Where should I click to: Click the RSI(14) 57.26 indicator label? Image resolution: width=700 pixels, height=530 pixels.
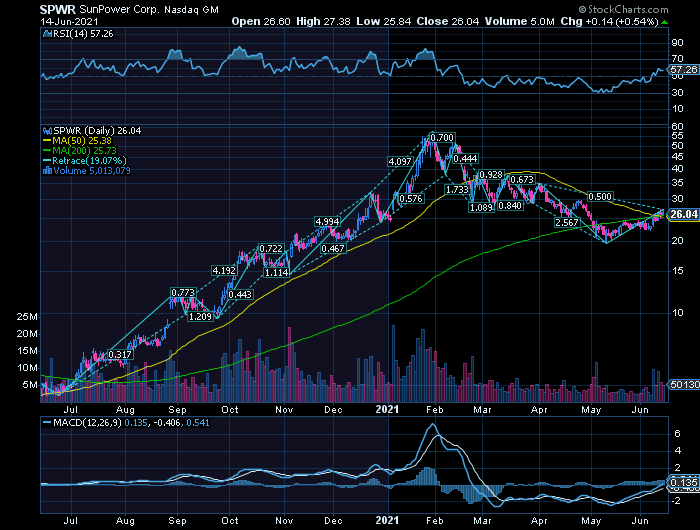point(83,34)
